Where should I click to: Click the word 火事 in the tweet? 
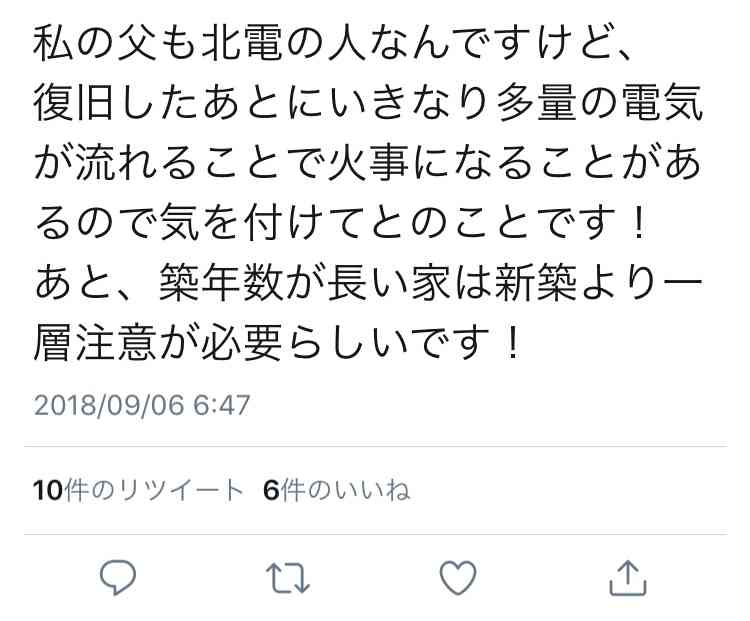(x=369, y=163)
